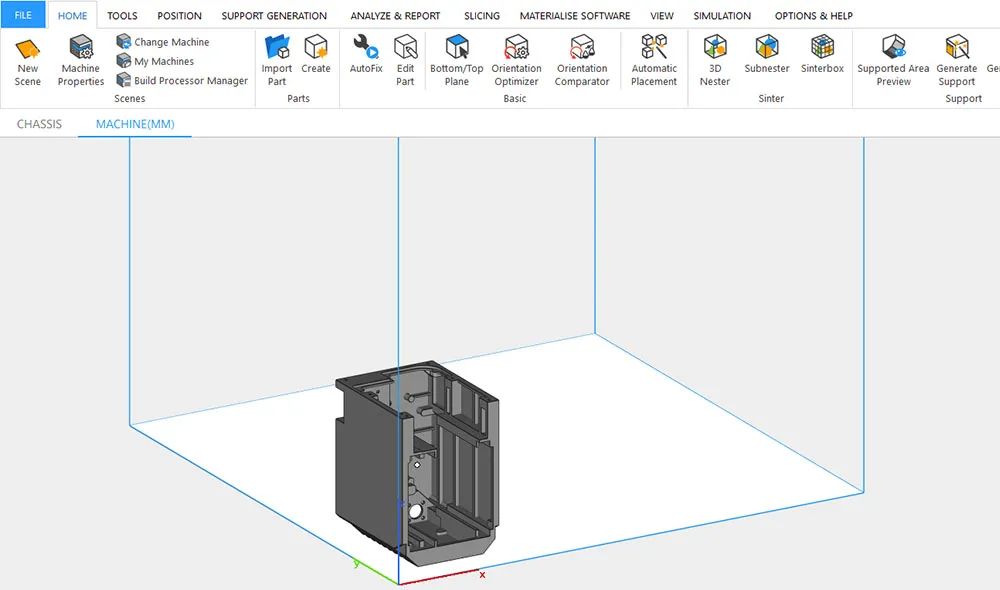The height and width of the screenshot is (590, 1000).
Task: Open Machine Properties
Action: tap(80, 61)
